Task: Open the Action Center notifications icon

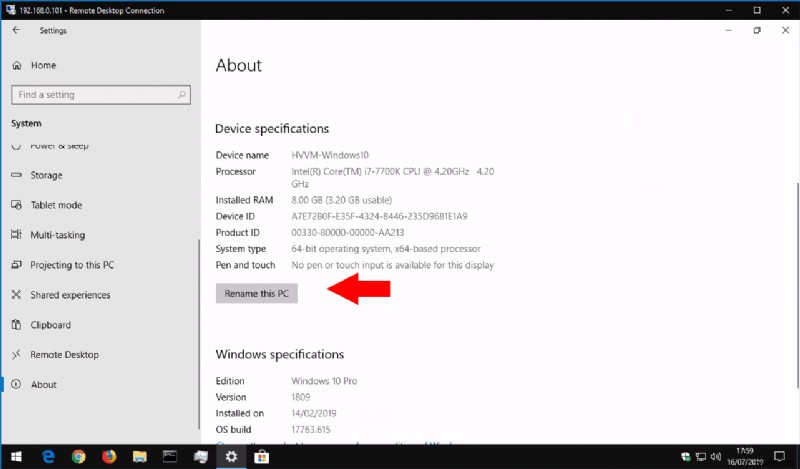Action: (780, 457)
